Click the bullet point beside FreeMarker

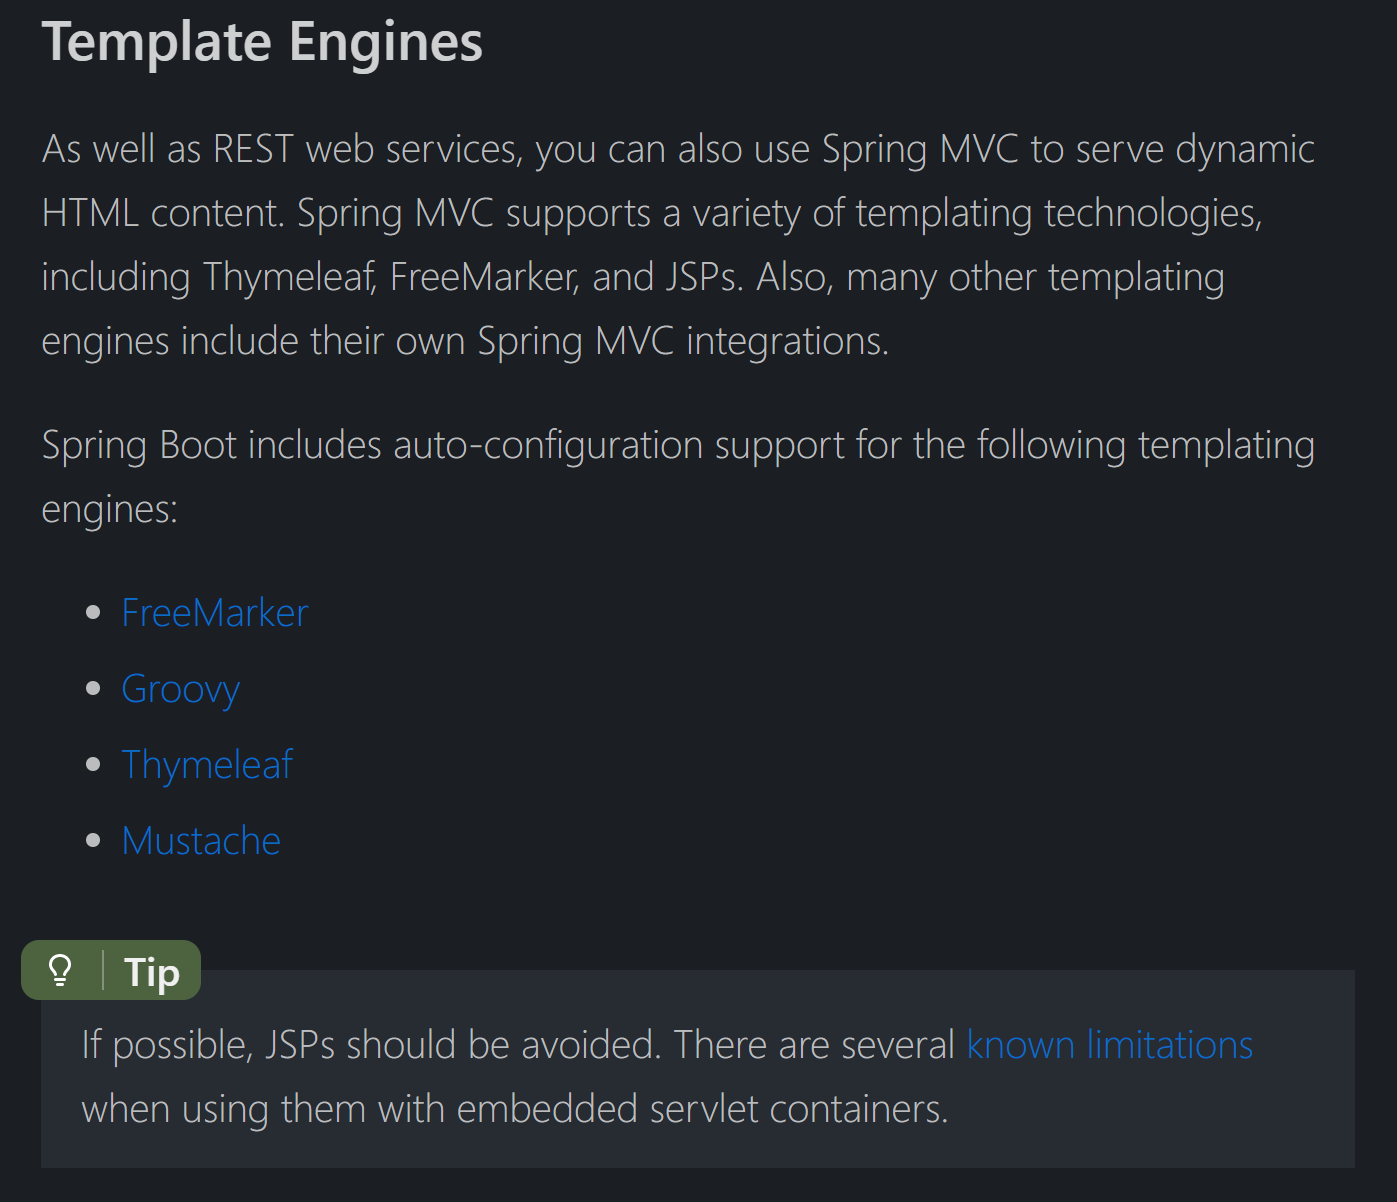tap(94, 612)
